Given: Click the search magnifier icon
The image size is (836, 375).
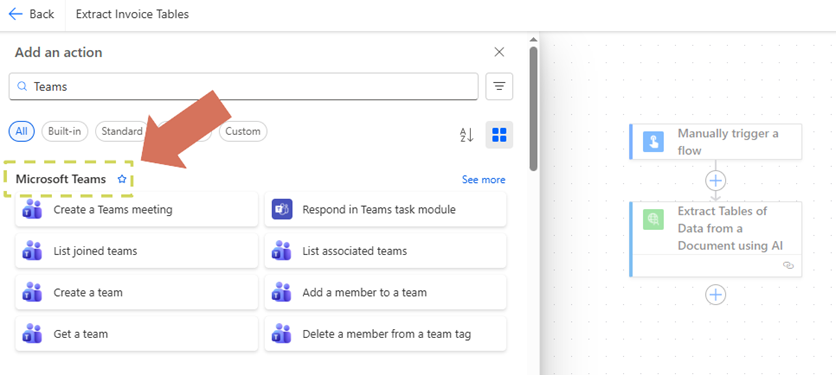Looking at the screenshot, I should [22, 86].
